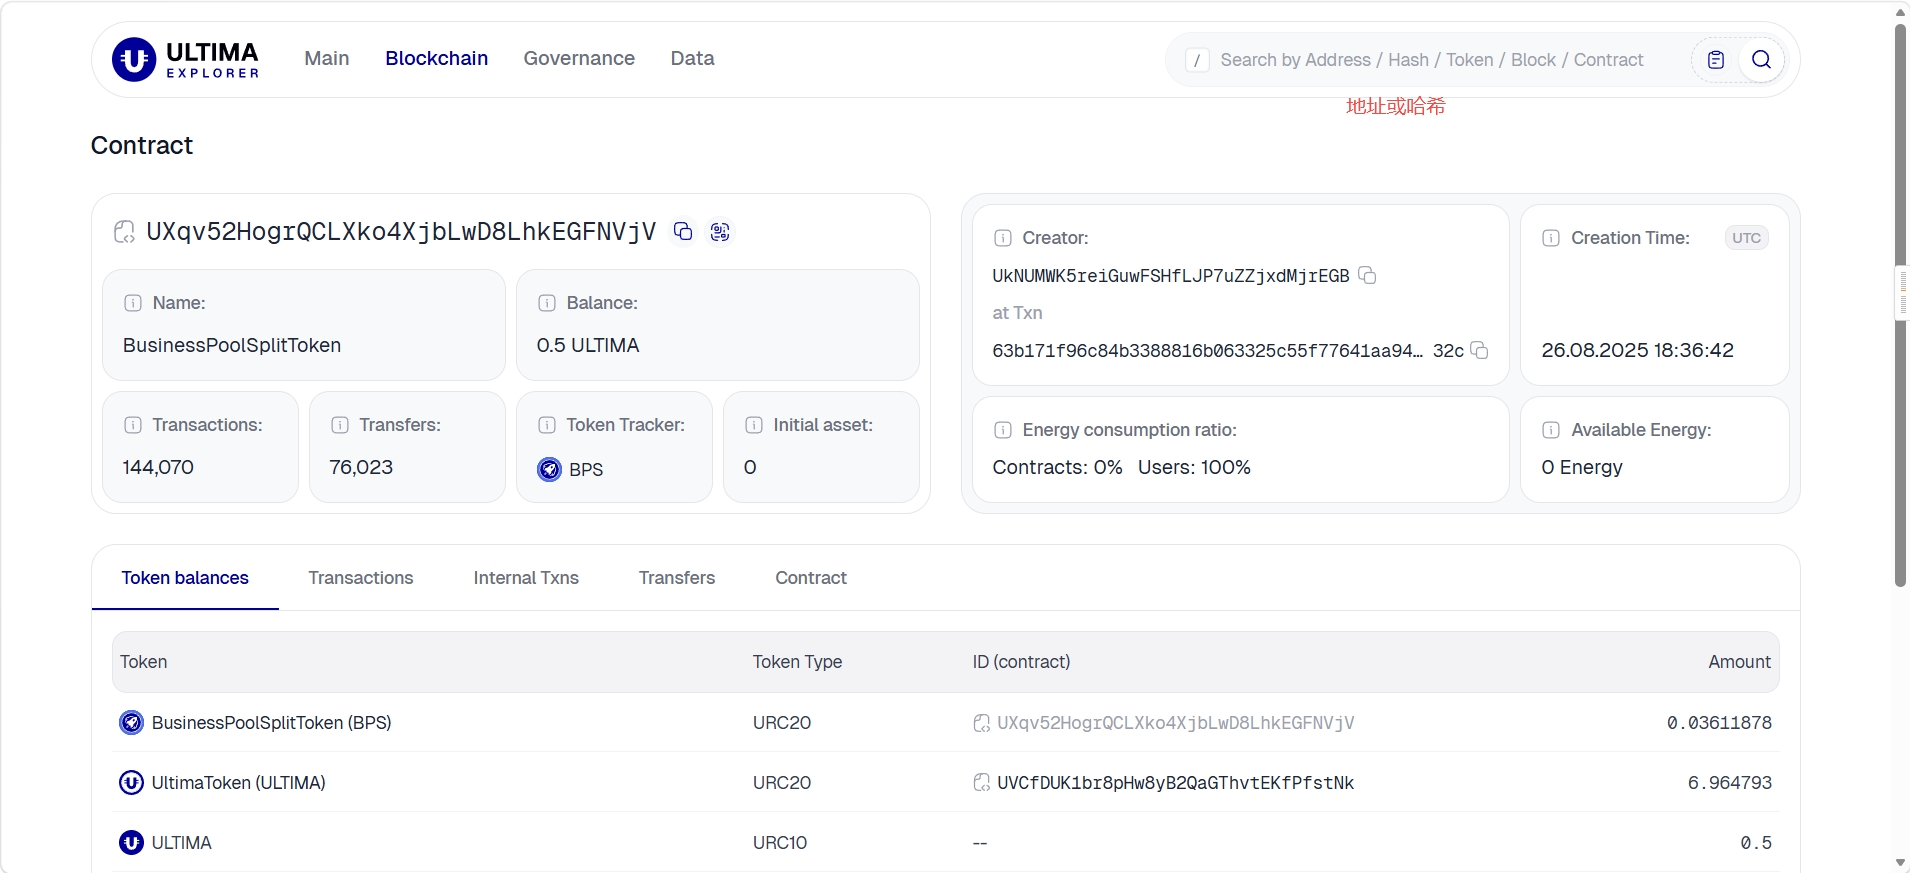Viewport: 1910px width, 873px height.
Task: Open the clipboard icon in search bar
Action: [1716, 60]
